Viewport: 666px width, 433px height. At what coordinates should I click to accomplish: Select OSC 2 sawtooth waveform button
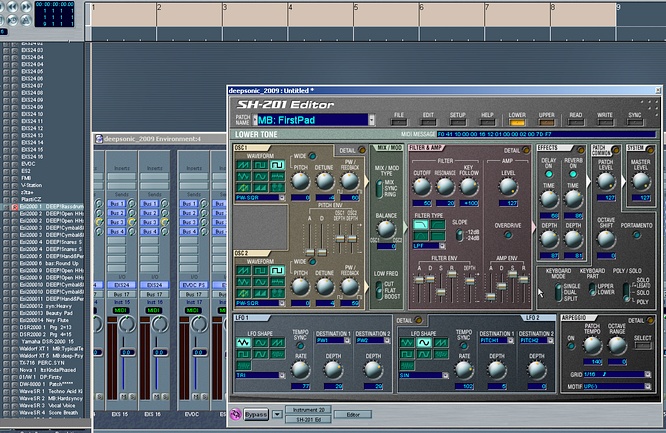click(243, 271)
